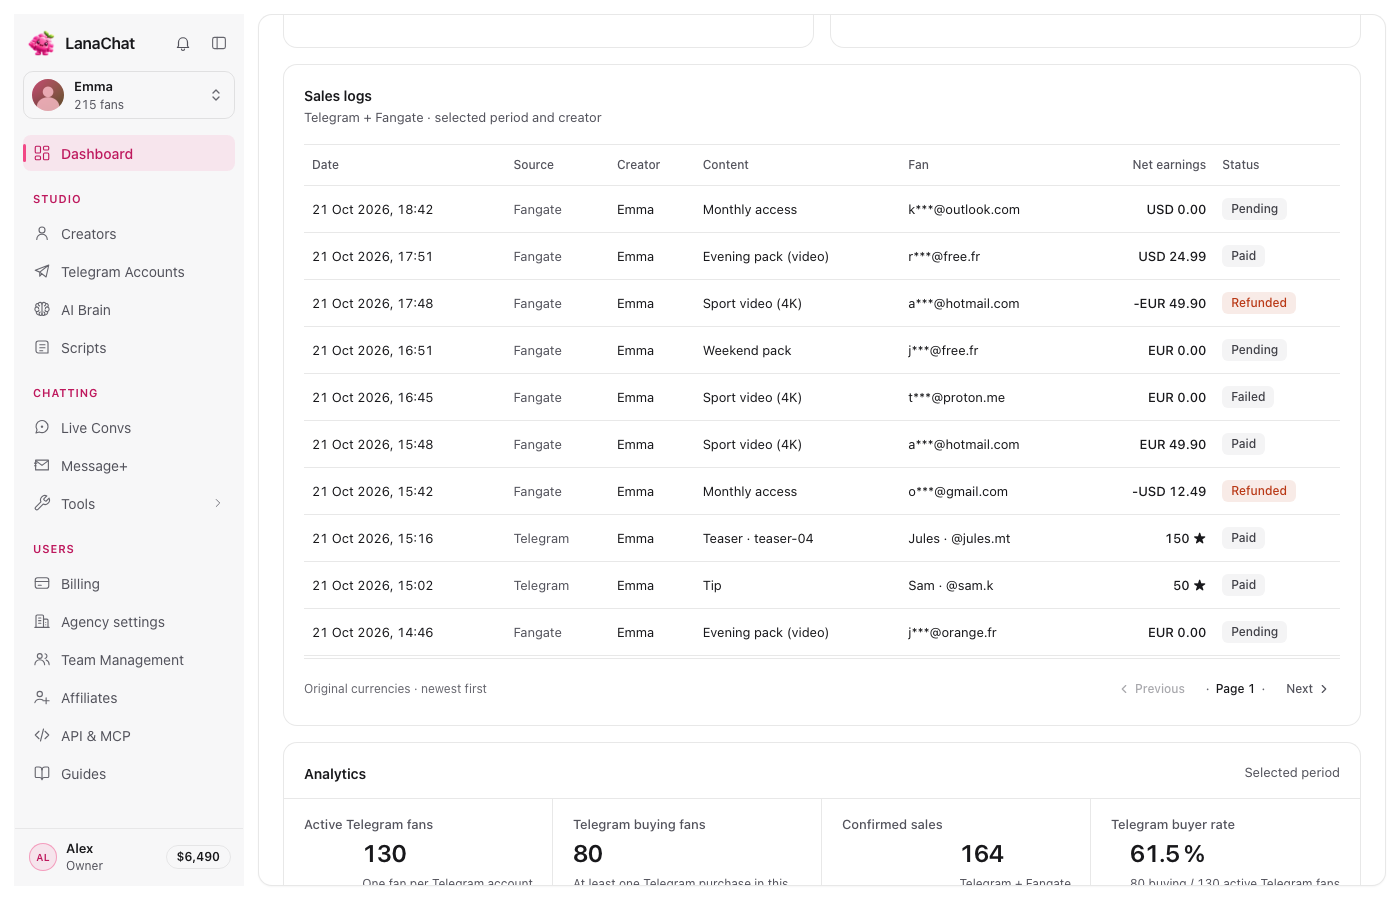This screenshot has height=900, width=1400.
Task: Click the Message+ envelope icon
Action: click(42, 465)
